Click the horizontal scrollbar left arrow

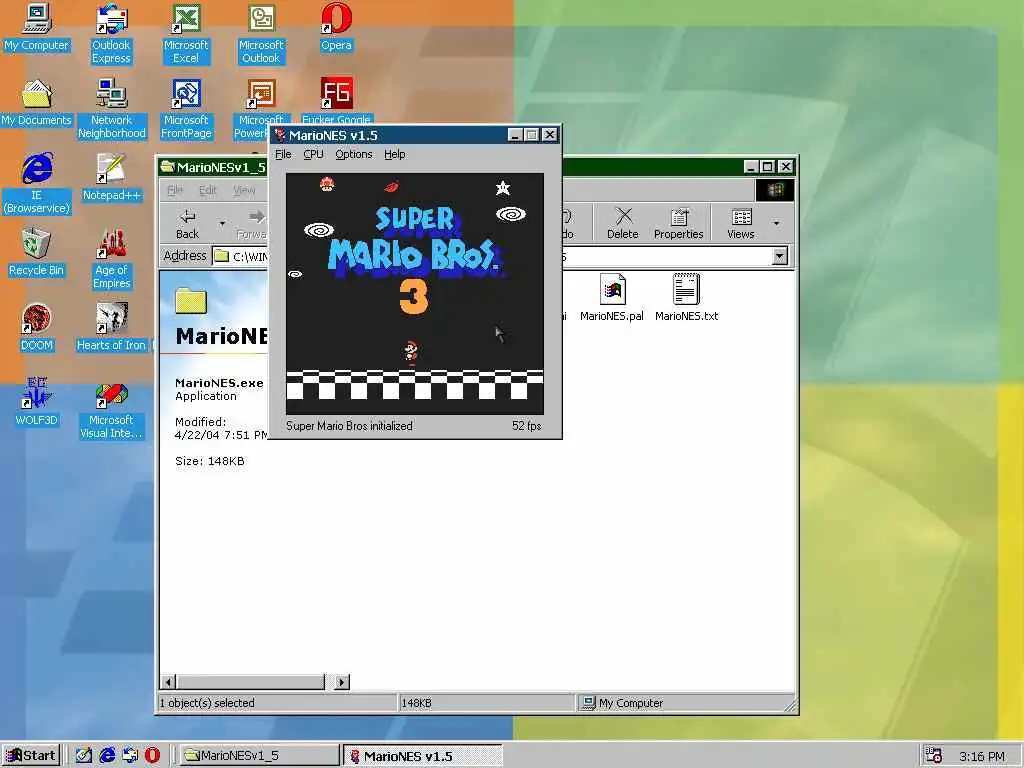pyautogui.click(x=168, y=682)
